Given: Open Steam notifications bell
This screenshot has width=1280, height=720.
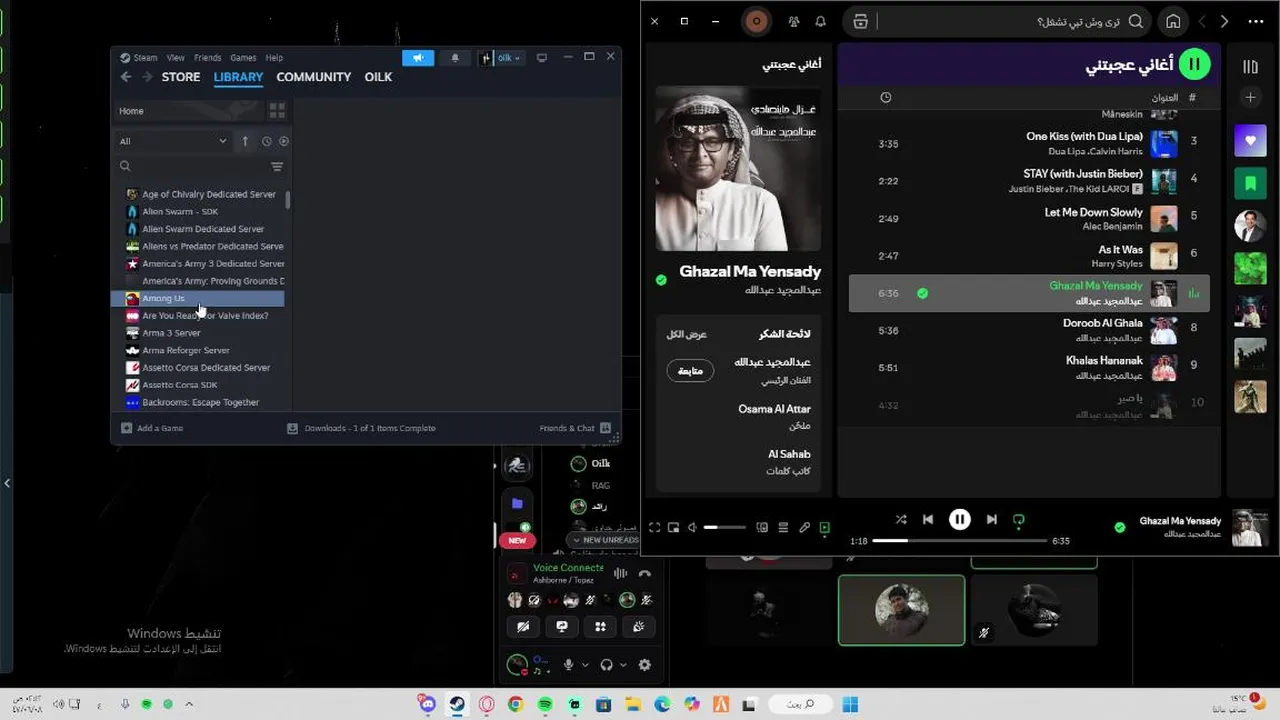Looking at the screenshot, I should click(x=455, y=58).
